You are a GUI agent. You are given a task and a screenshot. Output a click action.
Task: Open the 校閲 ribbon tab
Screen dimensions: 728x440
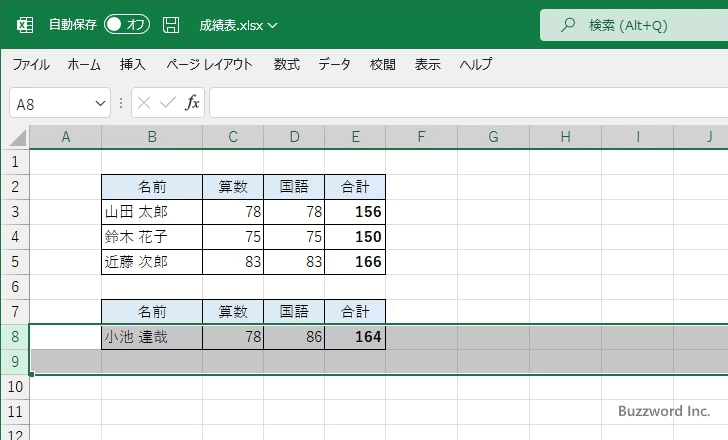[383, 64]
